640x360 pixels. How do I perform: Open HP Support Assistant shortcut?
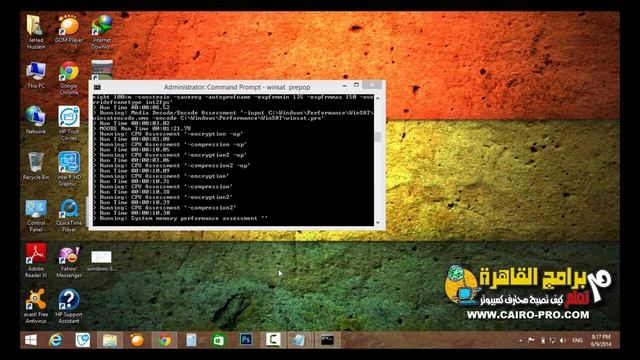(69, 306)
